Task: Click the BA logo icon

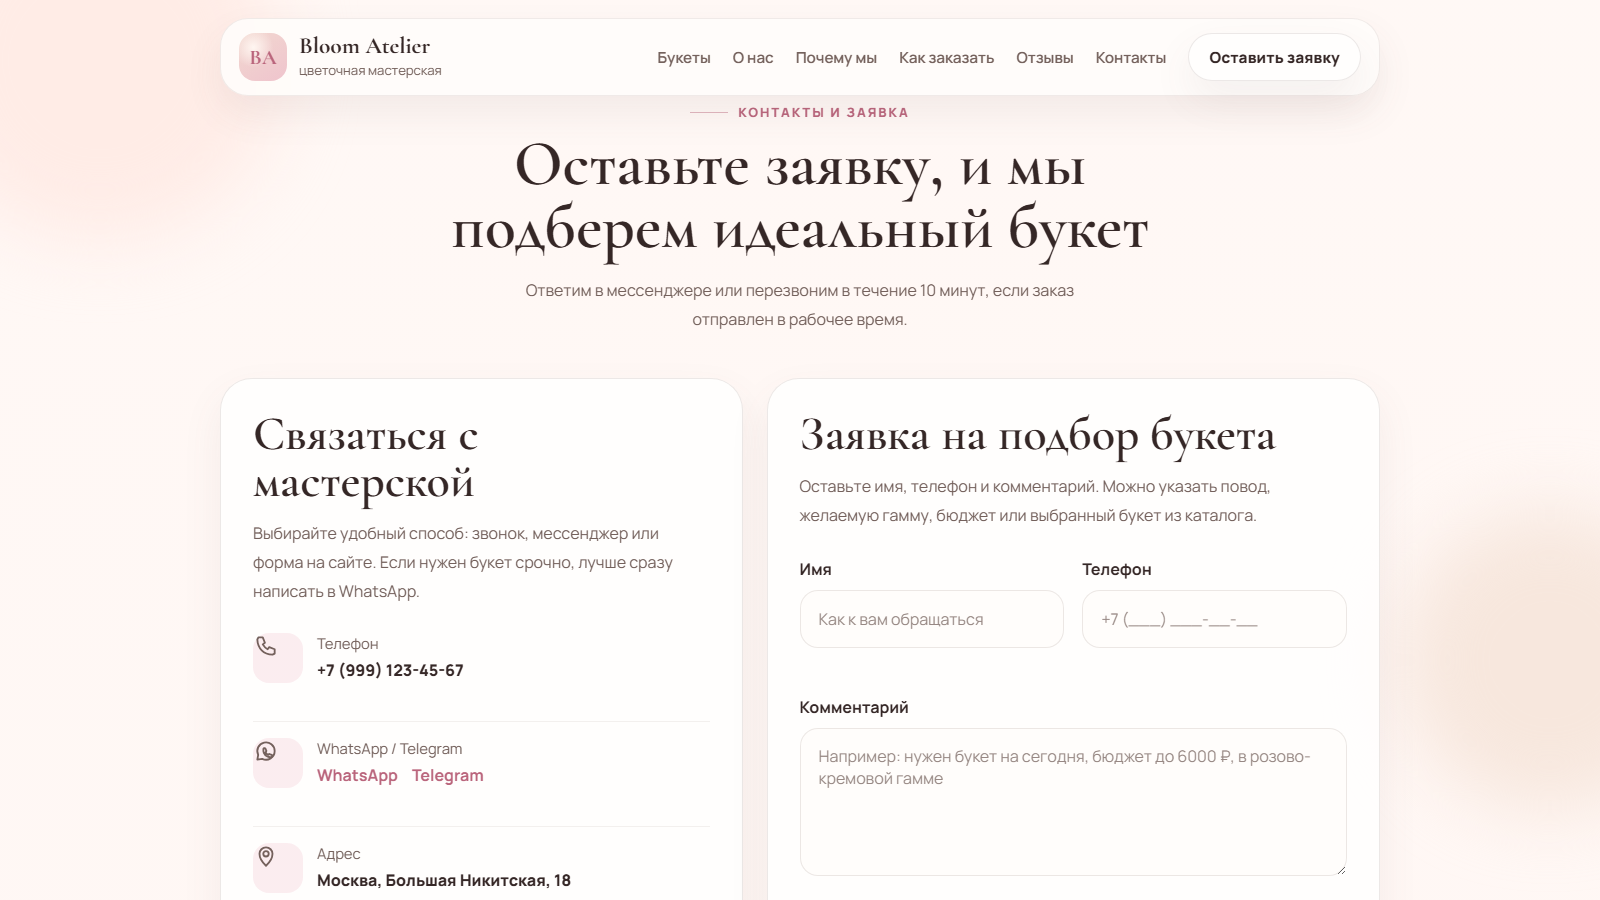Action: (x=263, y=57)
